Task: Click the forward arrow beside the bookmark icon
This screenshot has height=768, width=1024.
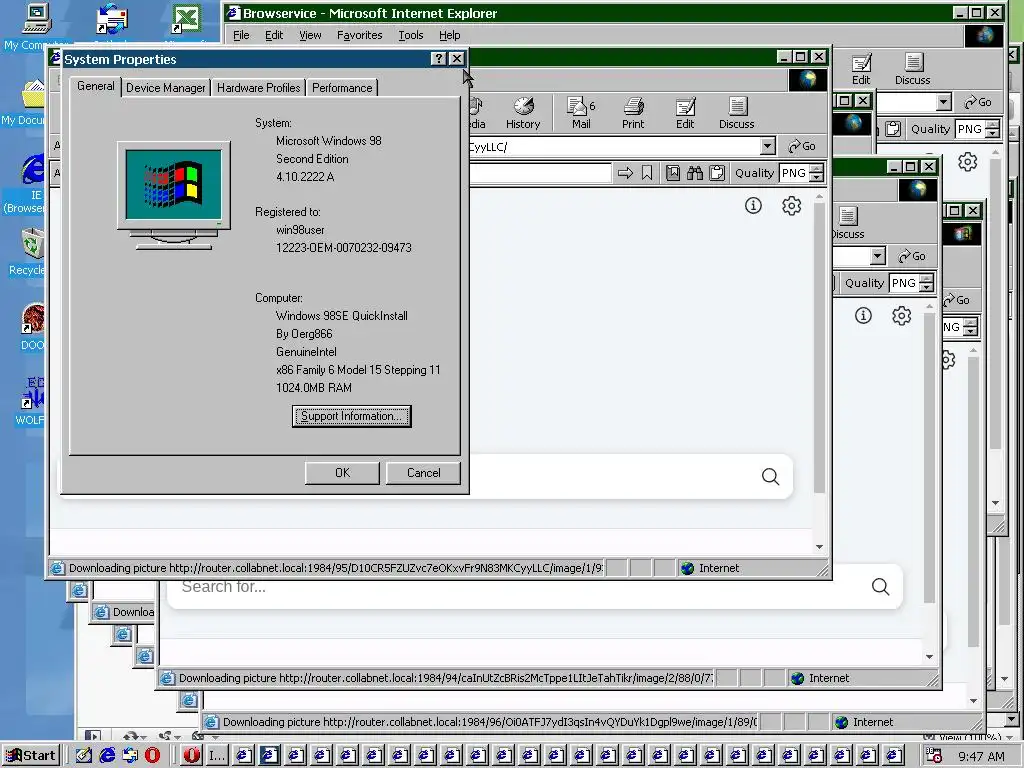Action: click(625, 173)
